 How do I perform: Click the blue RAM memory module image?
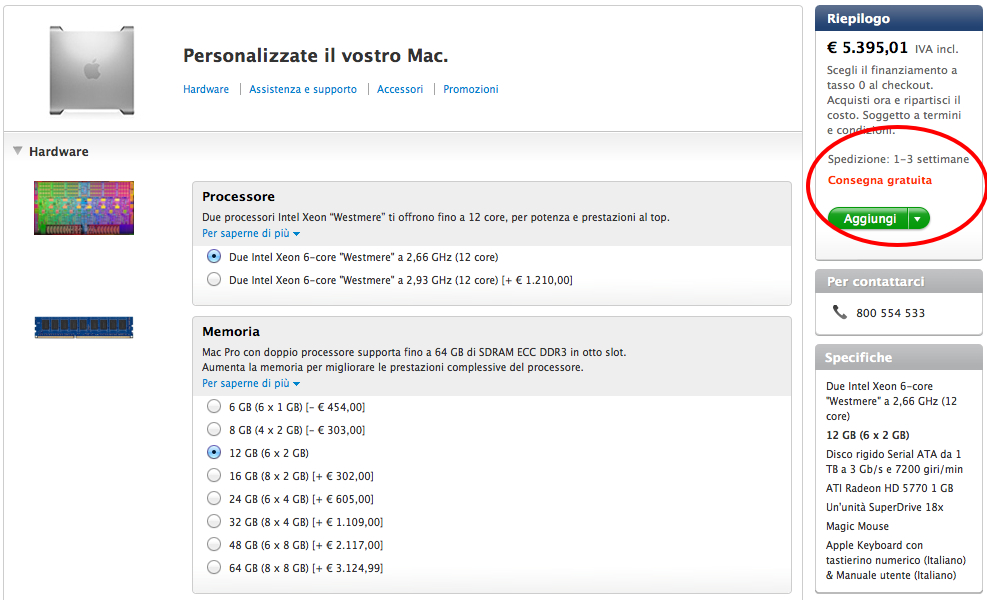click(84, 327)
